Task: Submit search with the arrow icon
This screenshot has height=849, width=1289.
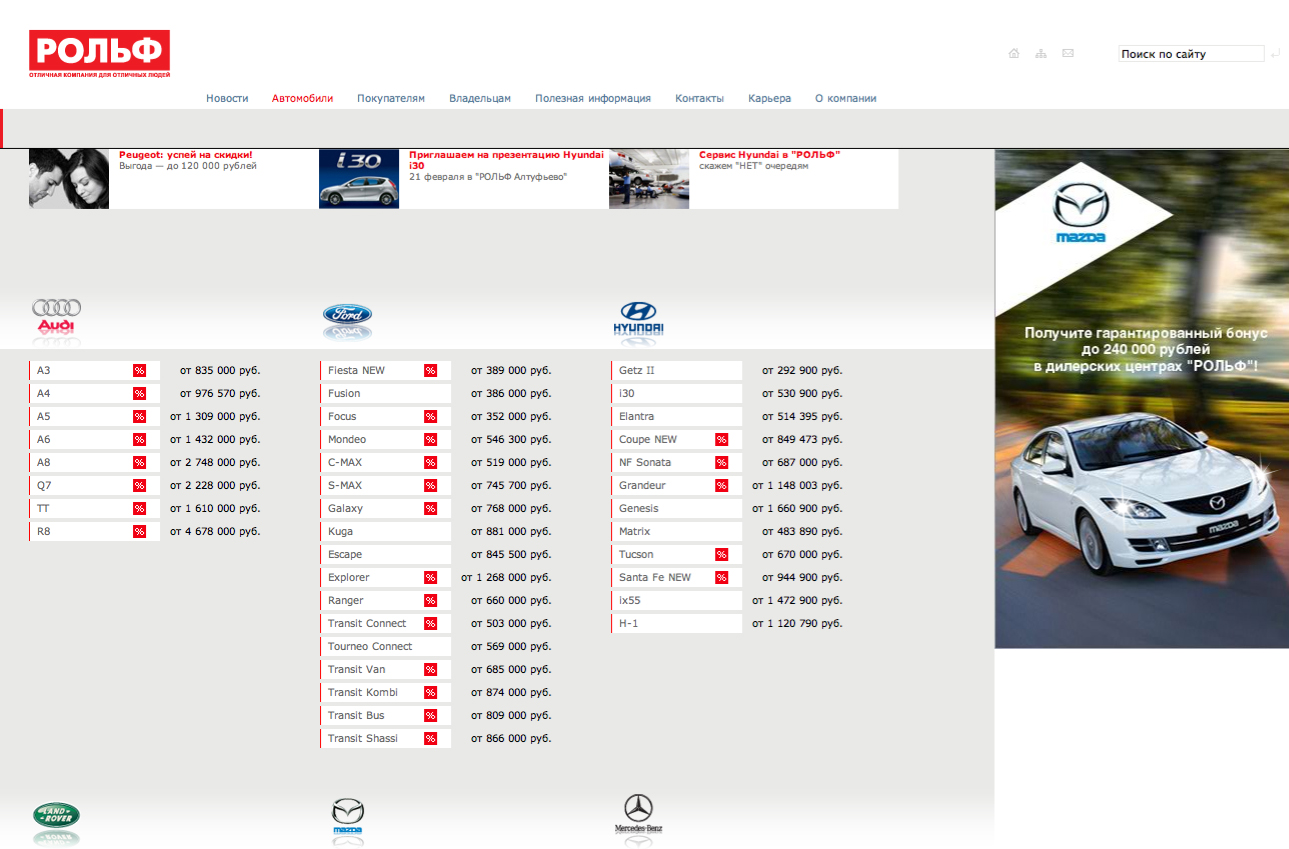Action: coord(1275,54)
